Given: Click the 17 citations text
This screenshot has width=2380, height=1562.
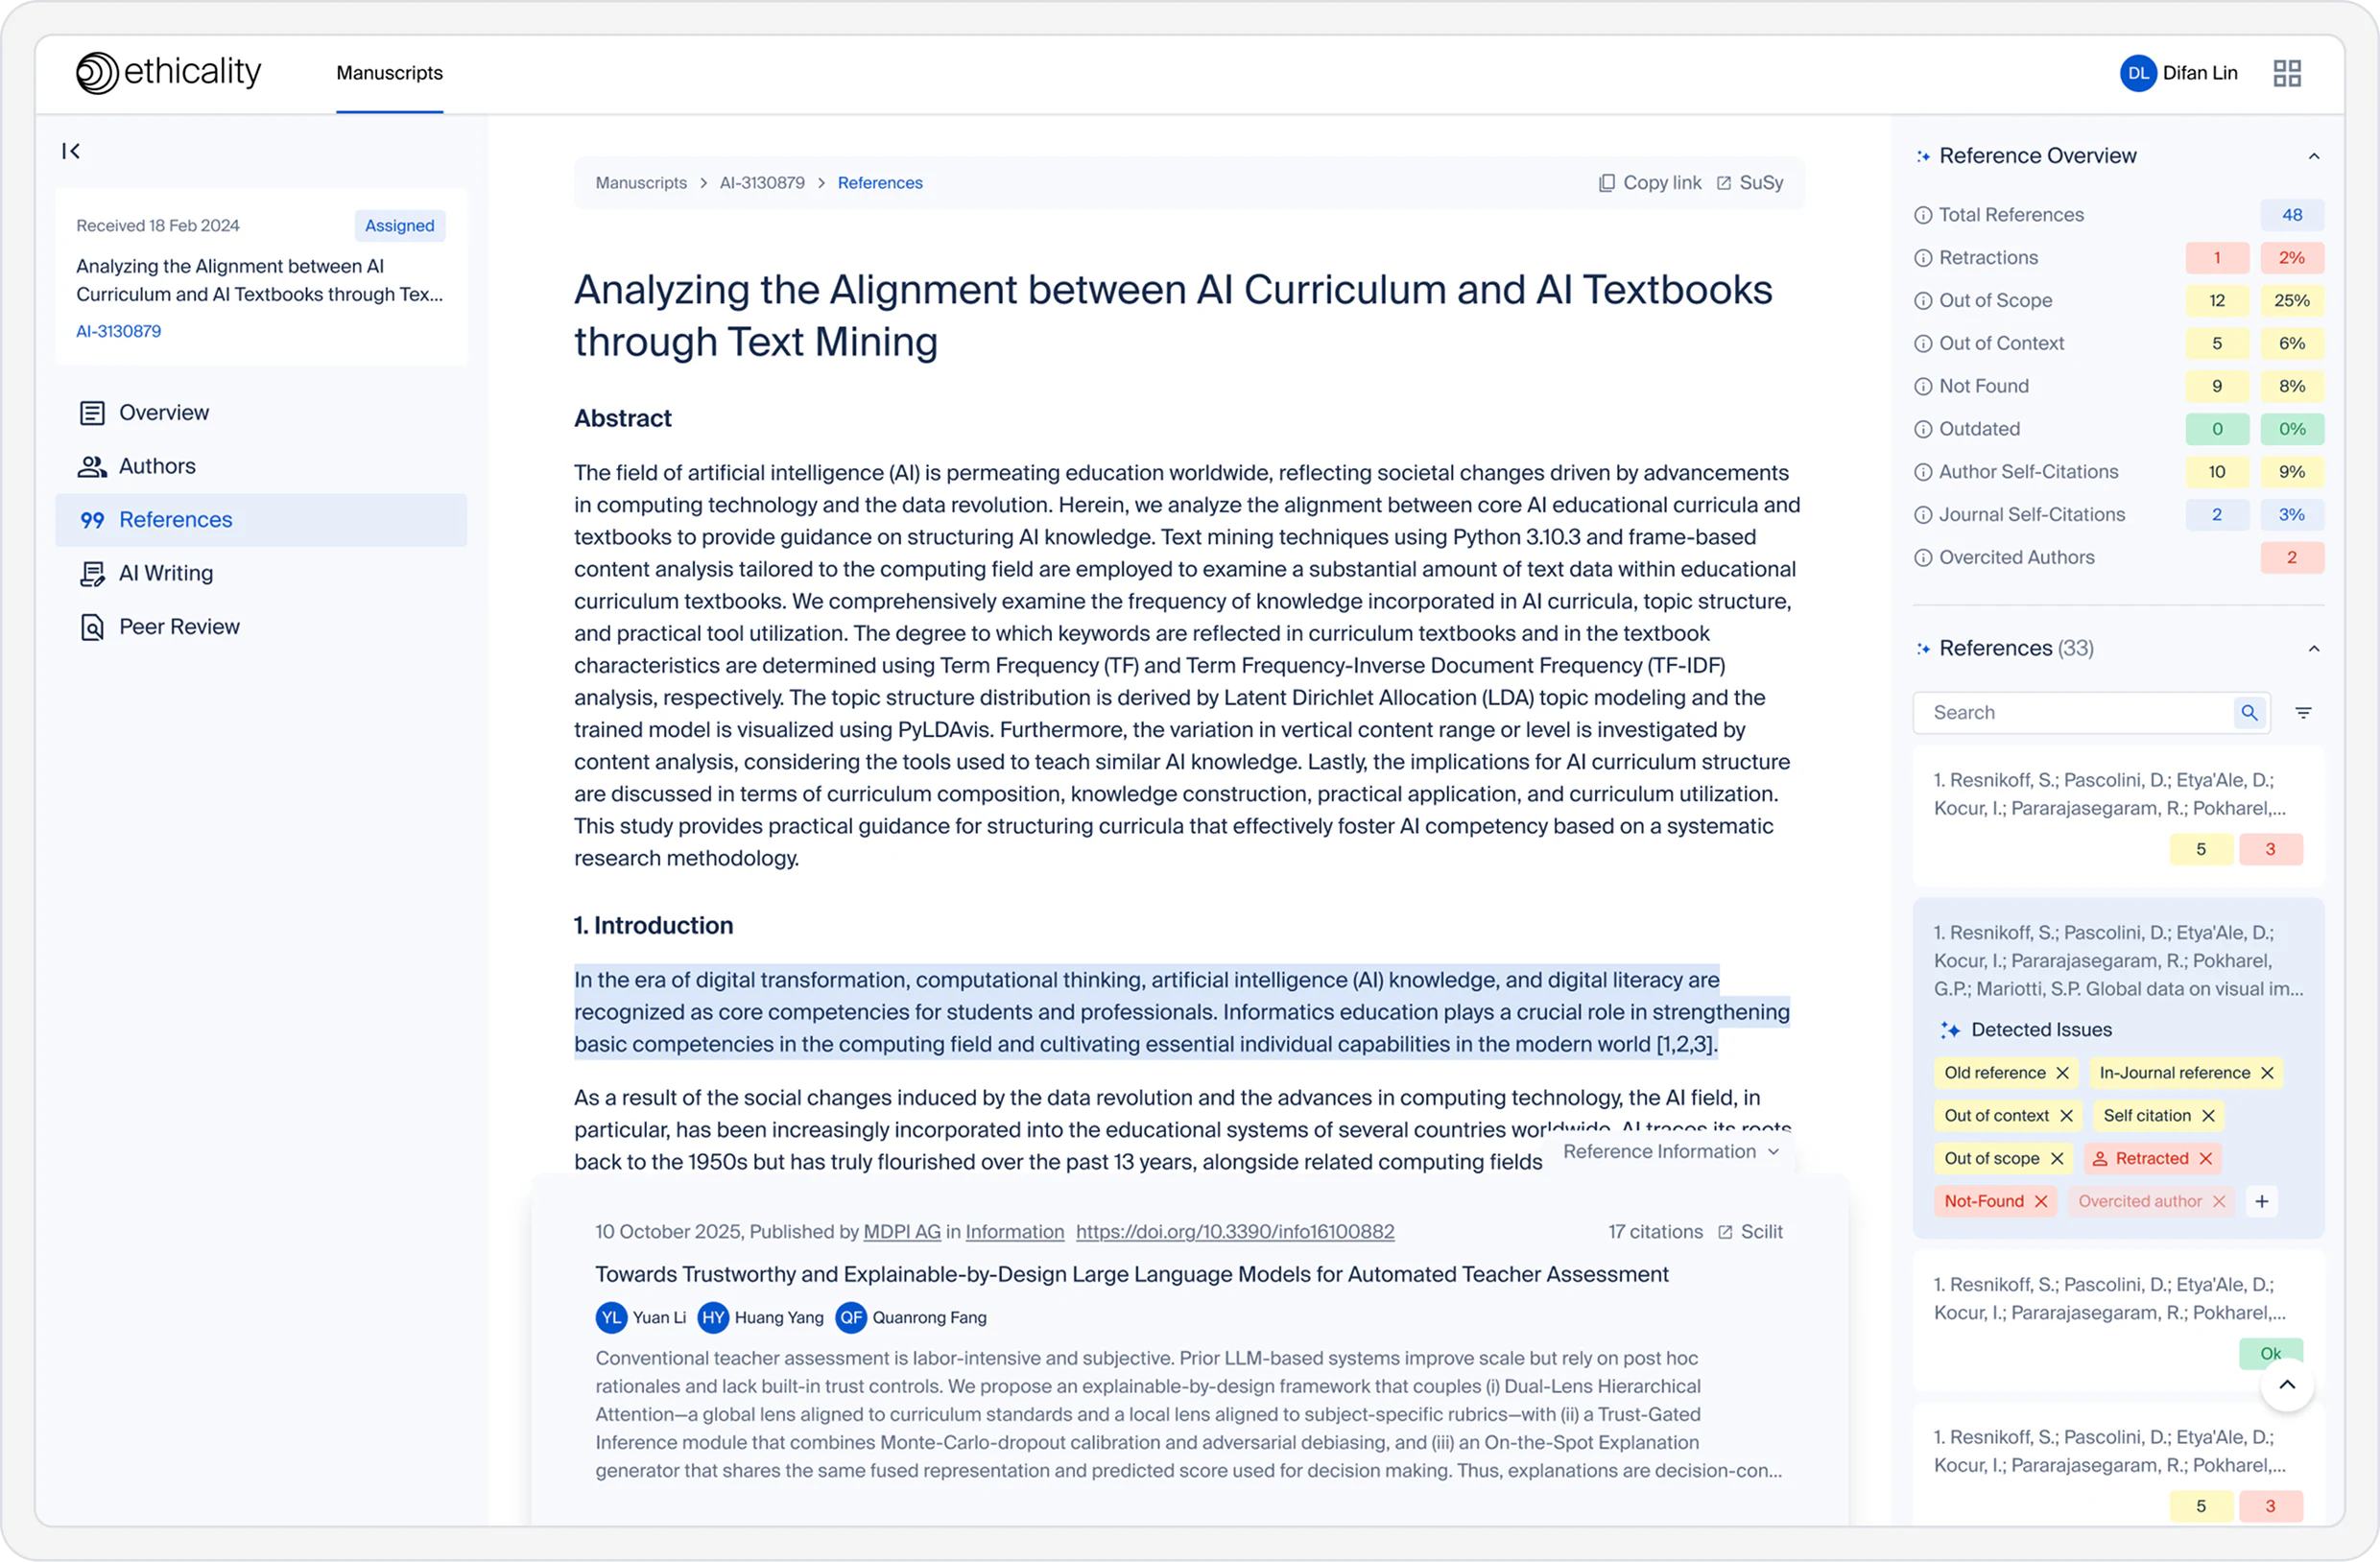Looking at the screenshot, I should pos(1655,1233).
